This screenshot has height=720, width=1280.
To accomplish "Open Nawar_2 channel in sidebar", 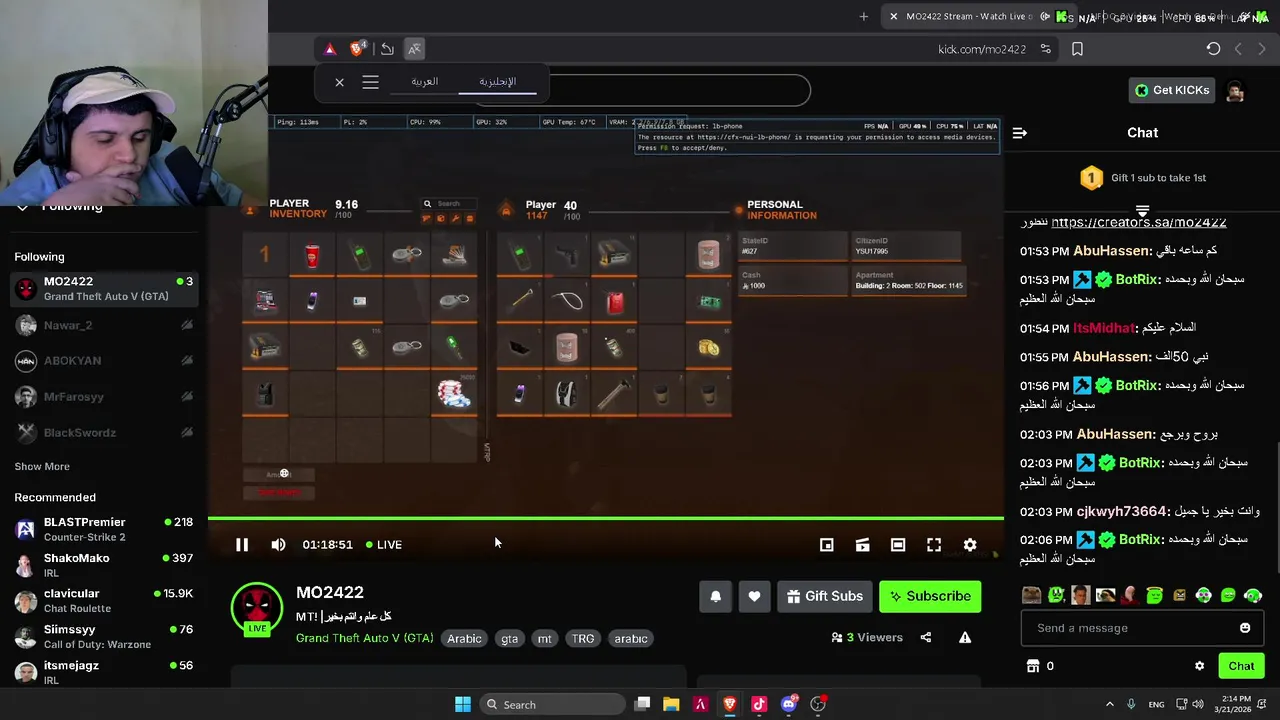I will pos(104,325).
